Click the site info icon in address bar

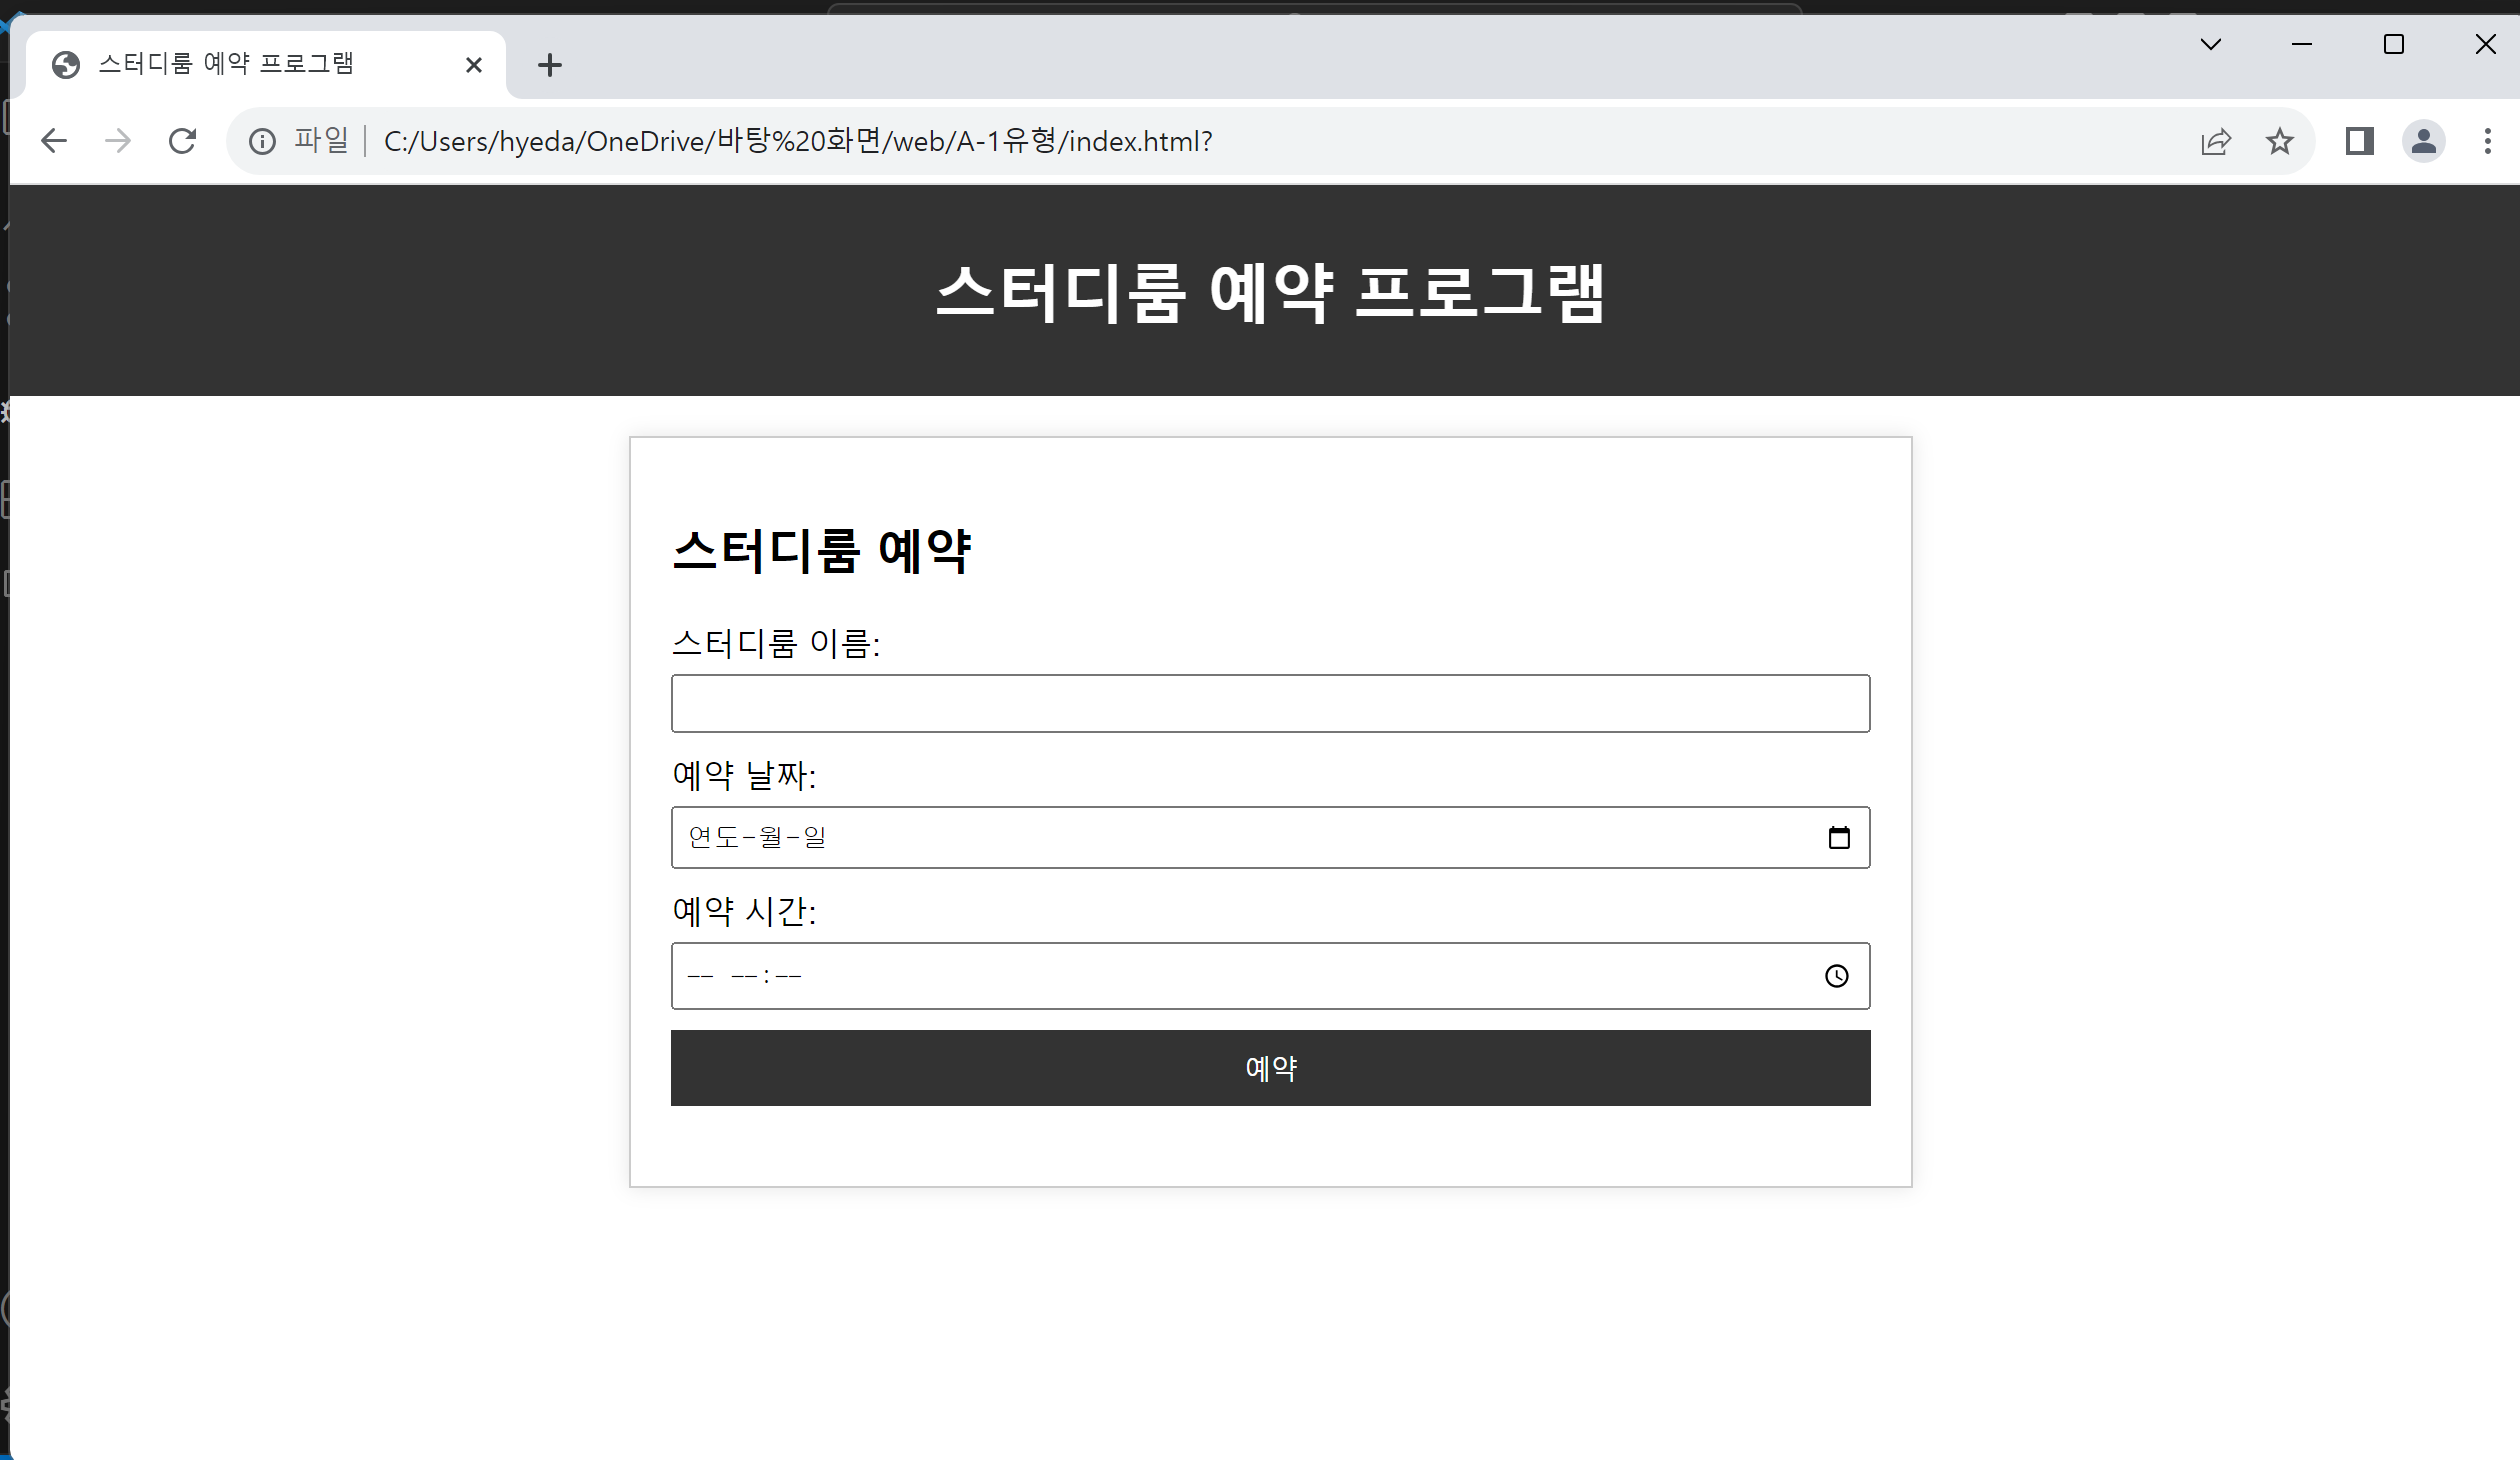[262, 141]
